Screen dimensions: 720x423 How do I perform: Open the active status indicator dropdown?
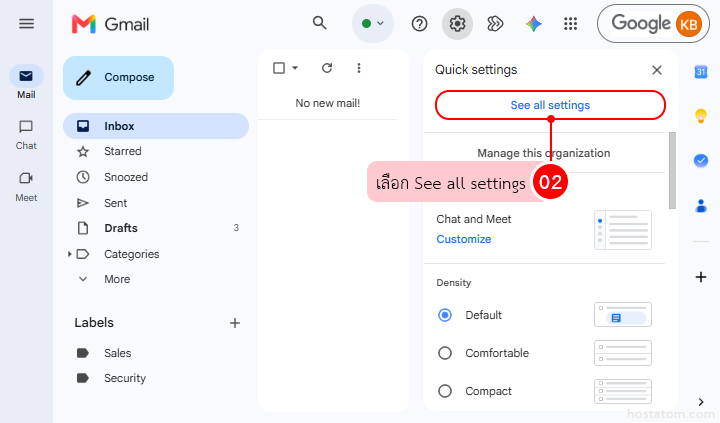pos(372,23)
